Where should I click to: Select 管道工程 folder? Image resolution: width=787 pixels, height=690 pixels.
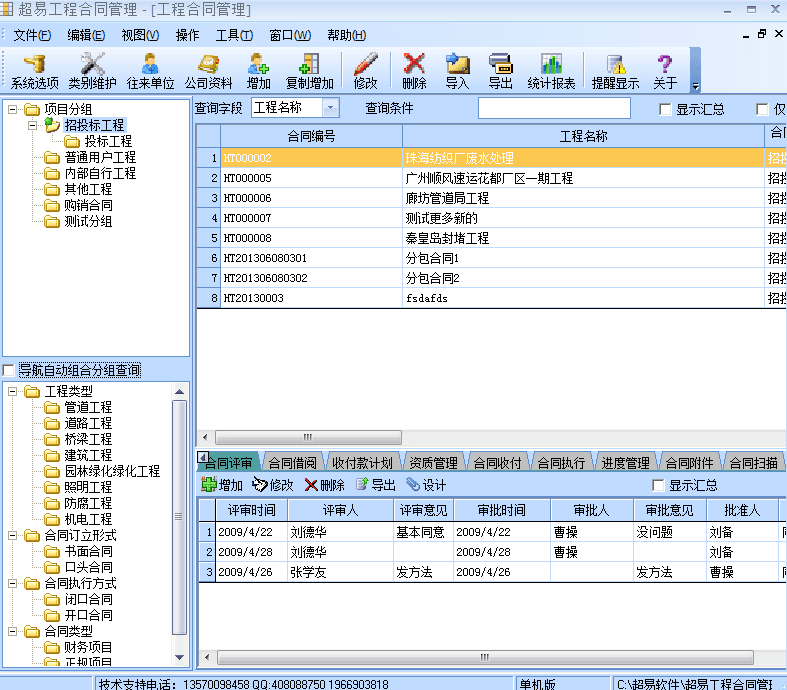coord(78,407)
